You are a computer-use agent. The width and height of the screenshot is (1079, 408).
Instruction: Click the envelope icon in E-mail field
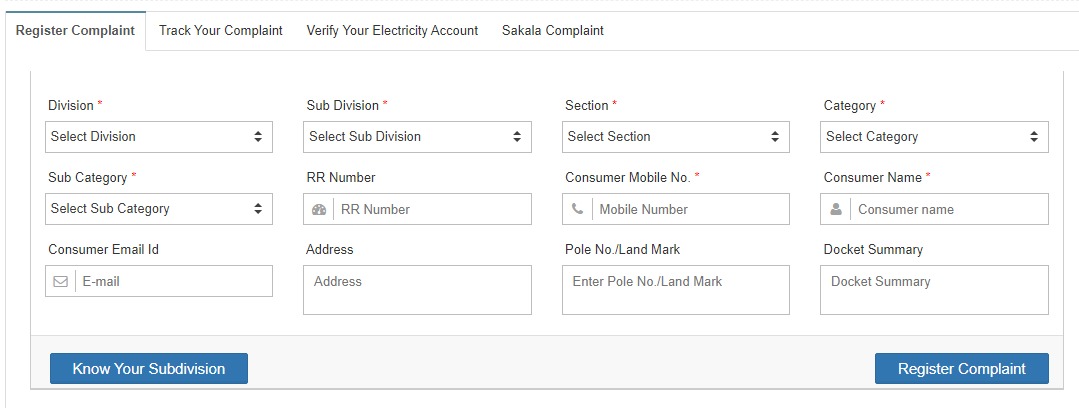coord(61,281)
